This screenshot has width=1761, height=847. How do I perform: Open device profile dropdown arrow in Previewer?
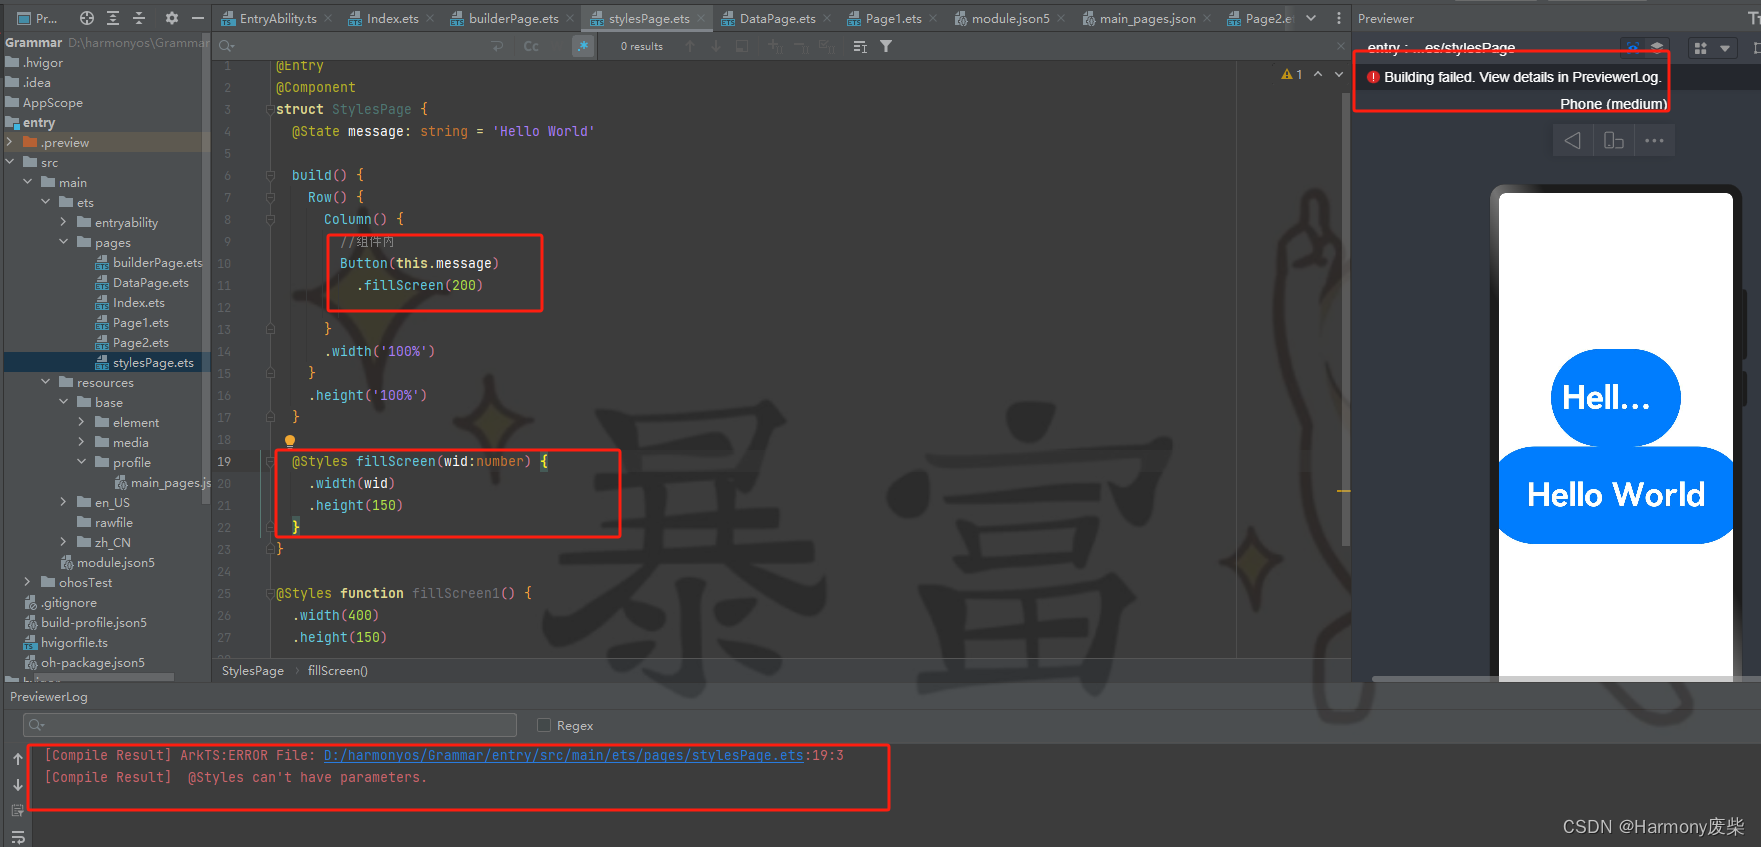1725,48
